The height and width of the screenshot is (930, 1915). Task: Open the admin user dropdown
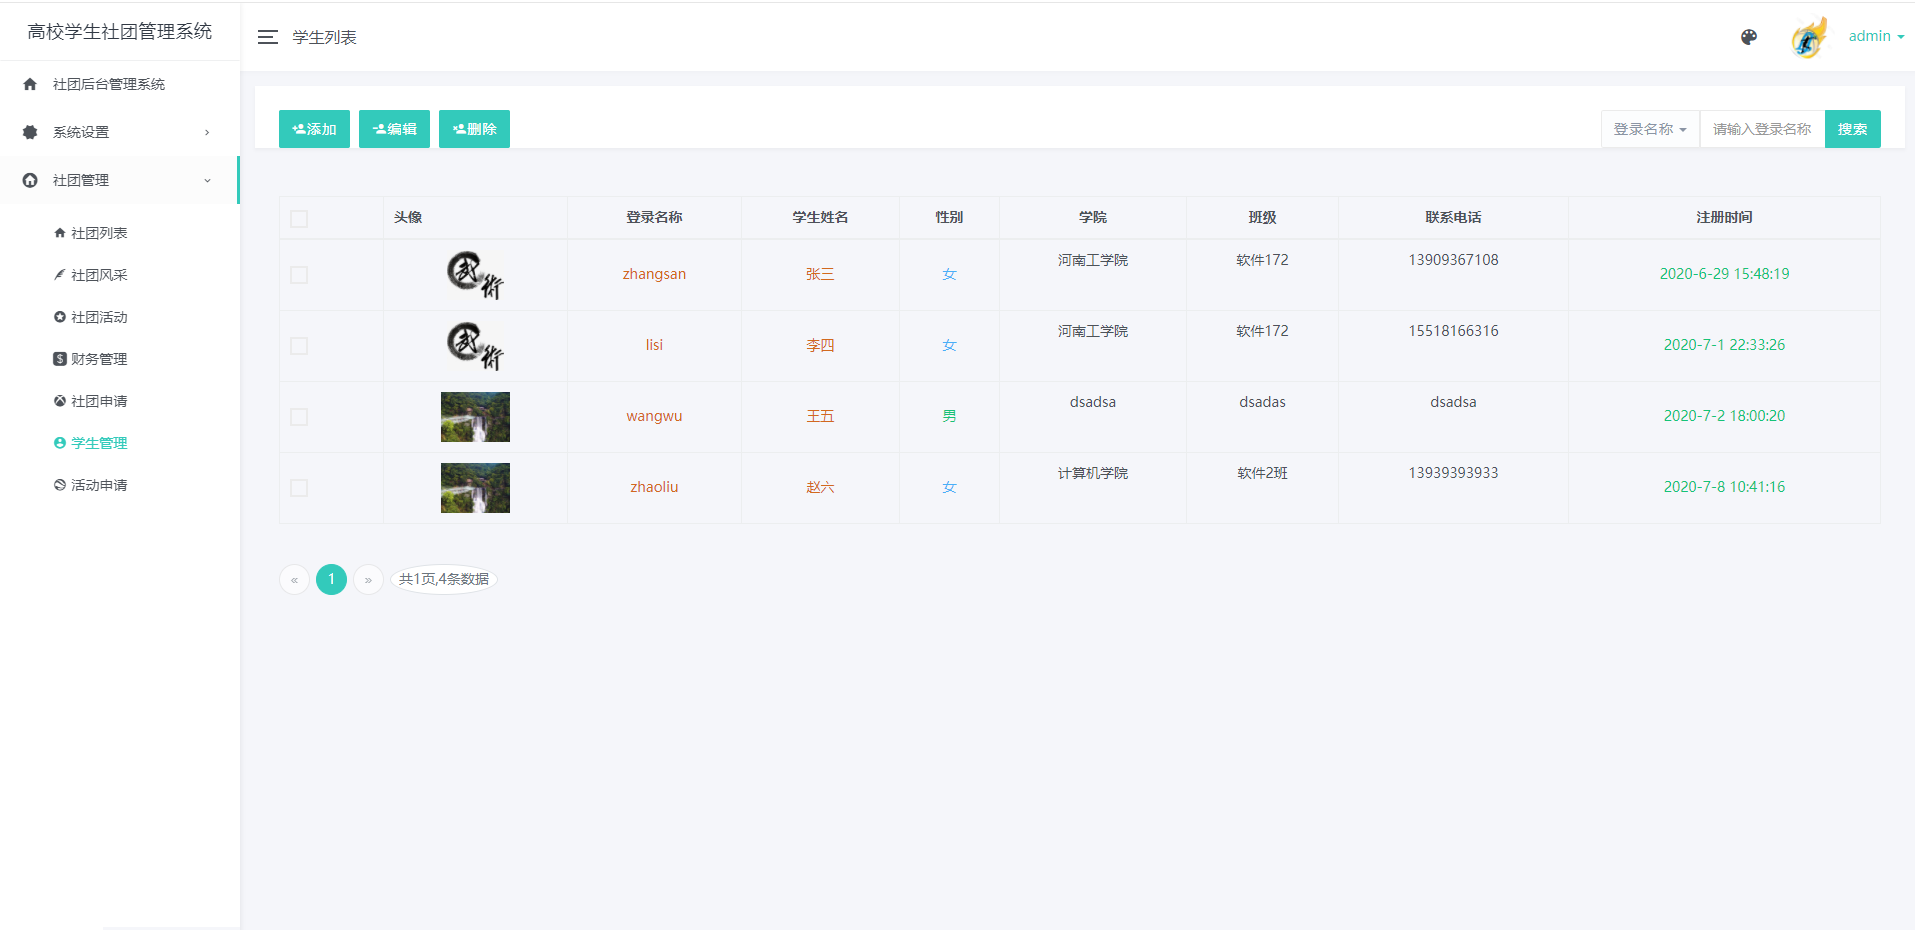[x=1876, y=36]
